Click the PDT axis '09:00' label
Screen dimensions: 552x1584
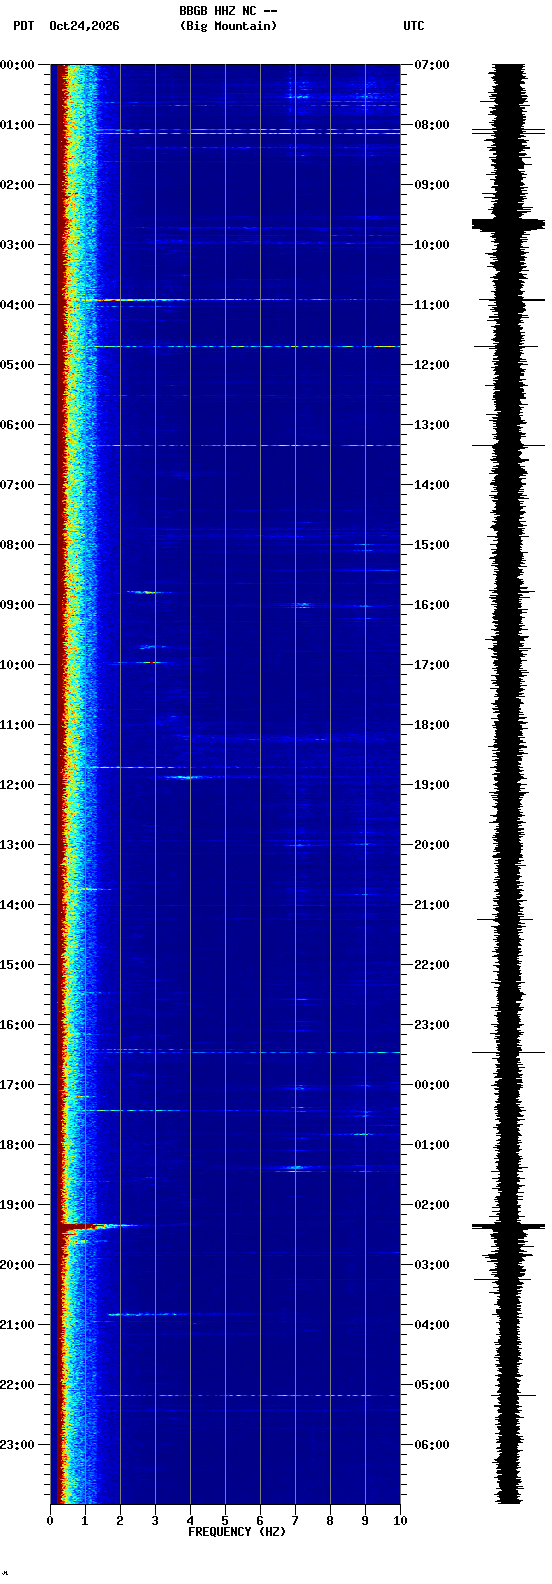point(17,605)
